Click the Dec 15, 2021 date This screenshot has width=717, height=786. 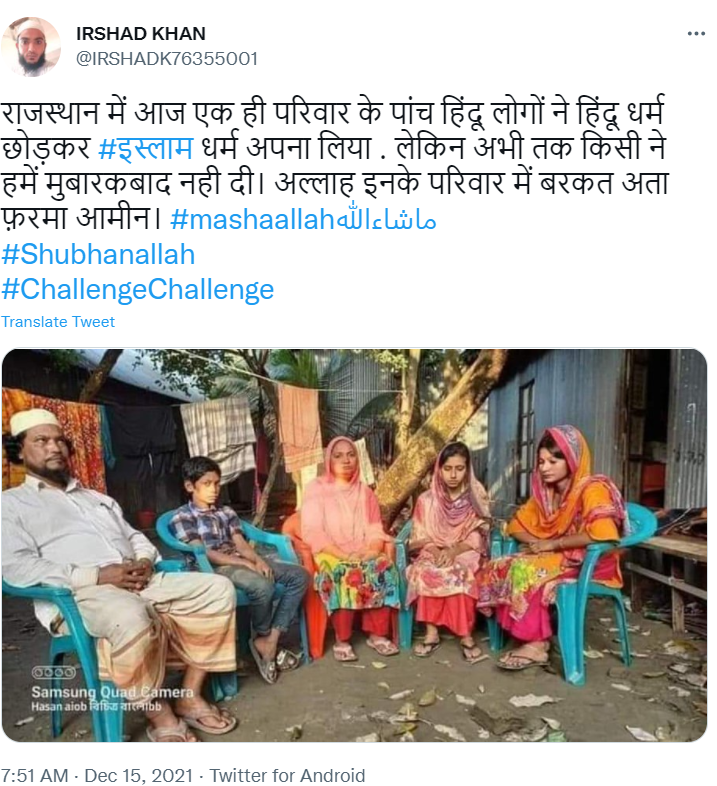click(138, 775)
